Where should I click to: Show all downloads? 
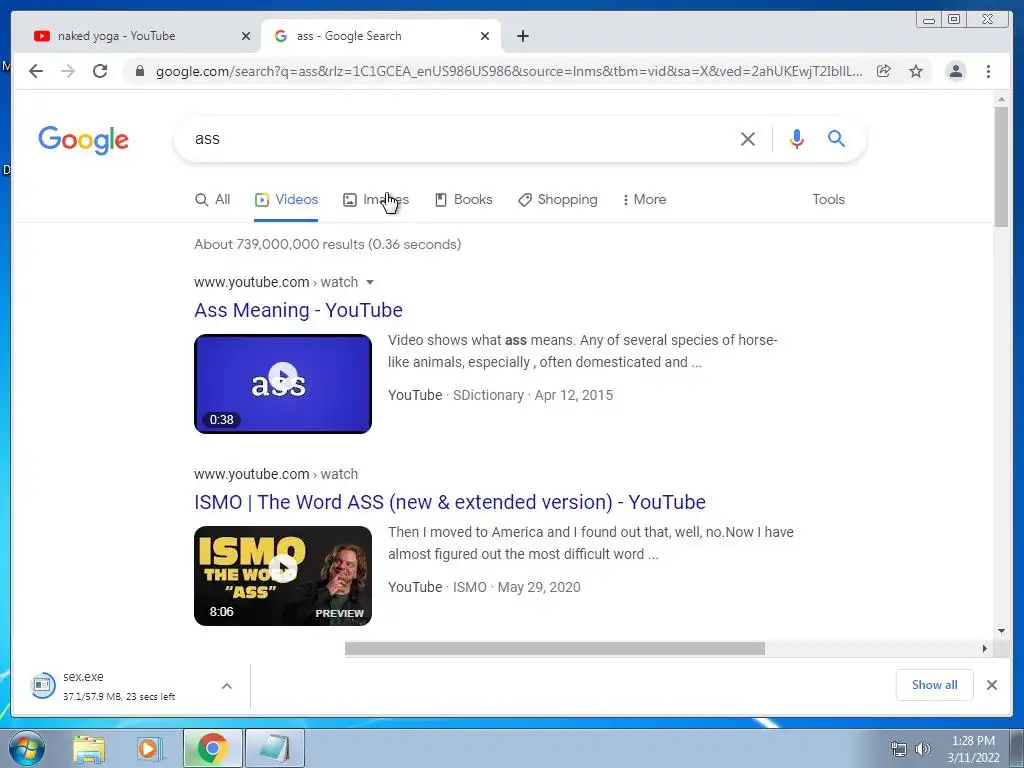click(935, 685)
